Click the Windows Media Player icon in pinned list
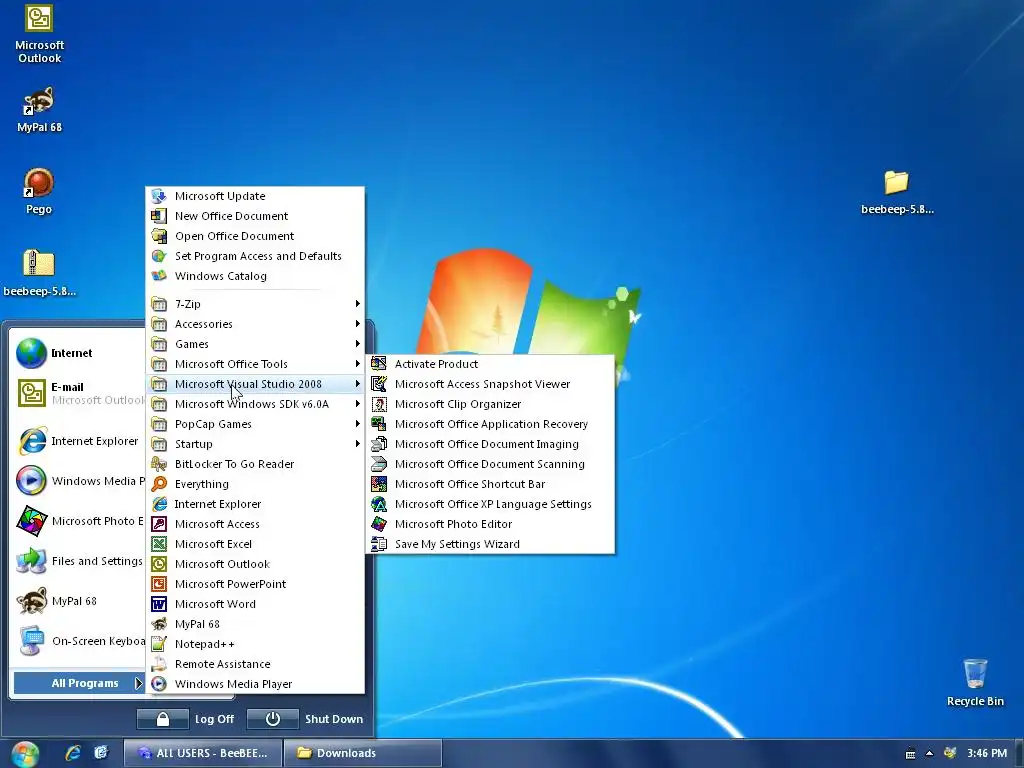Screen dimensions: 1024x768 (x=31, y=481)
